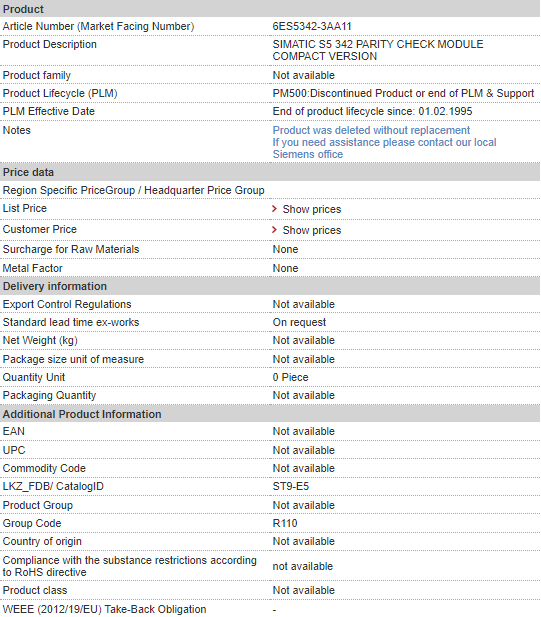Click Additional Product Information header
This screenshot has height=617, width=541.
[270, 414]
